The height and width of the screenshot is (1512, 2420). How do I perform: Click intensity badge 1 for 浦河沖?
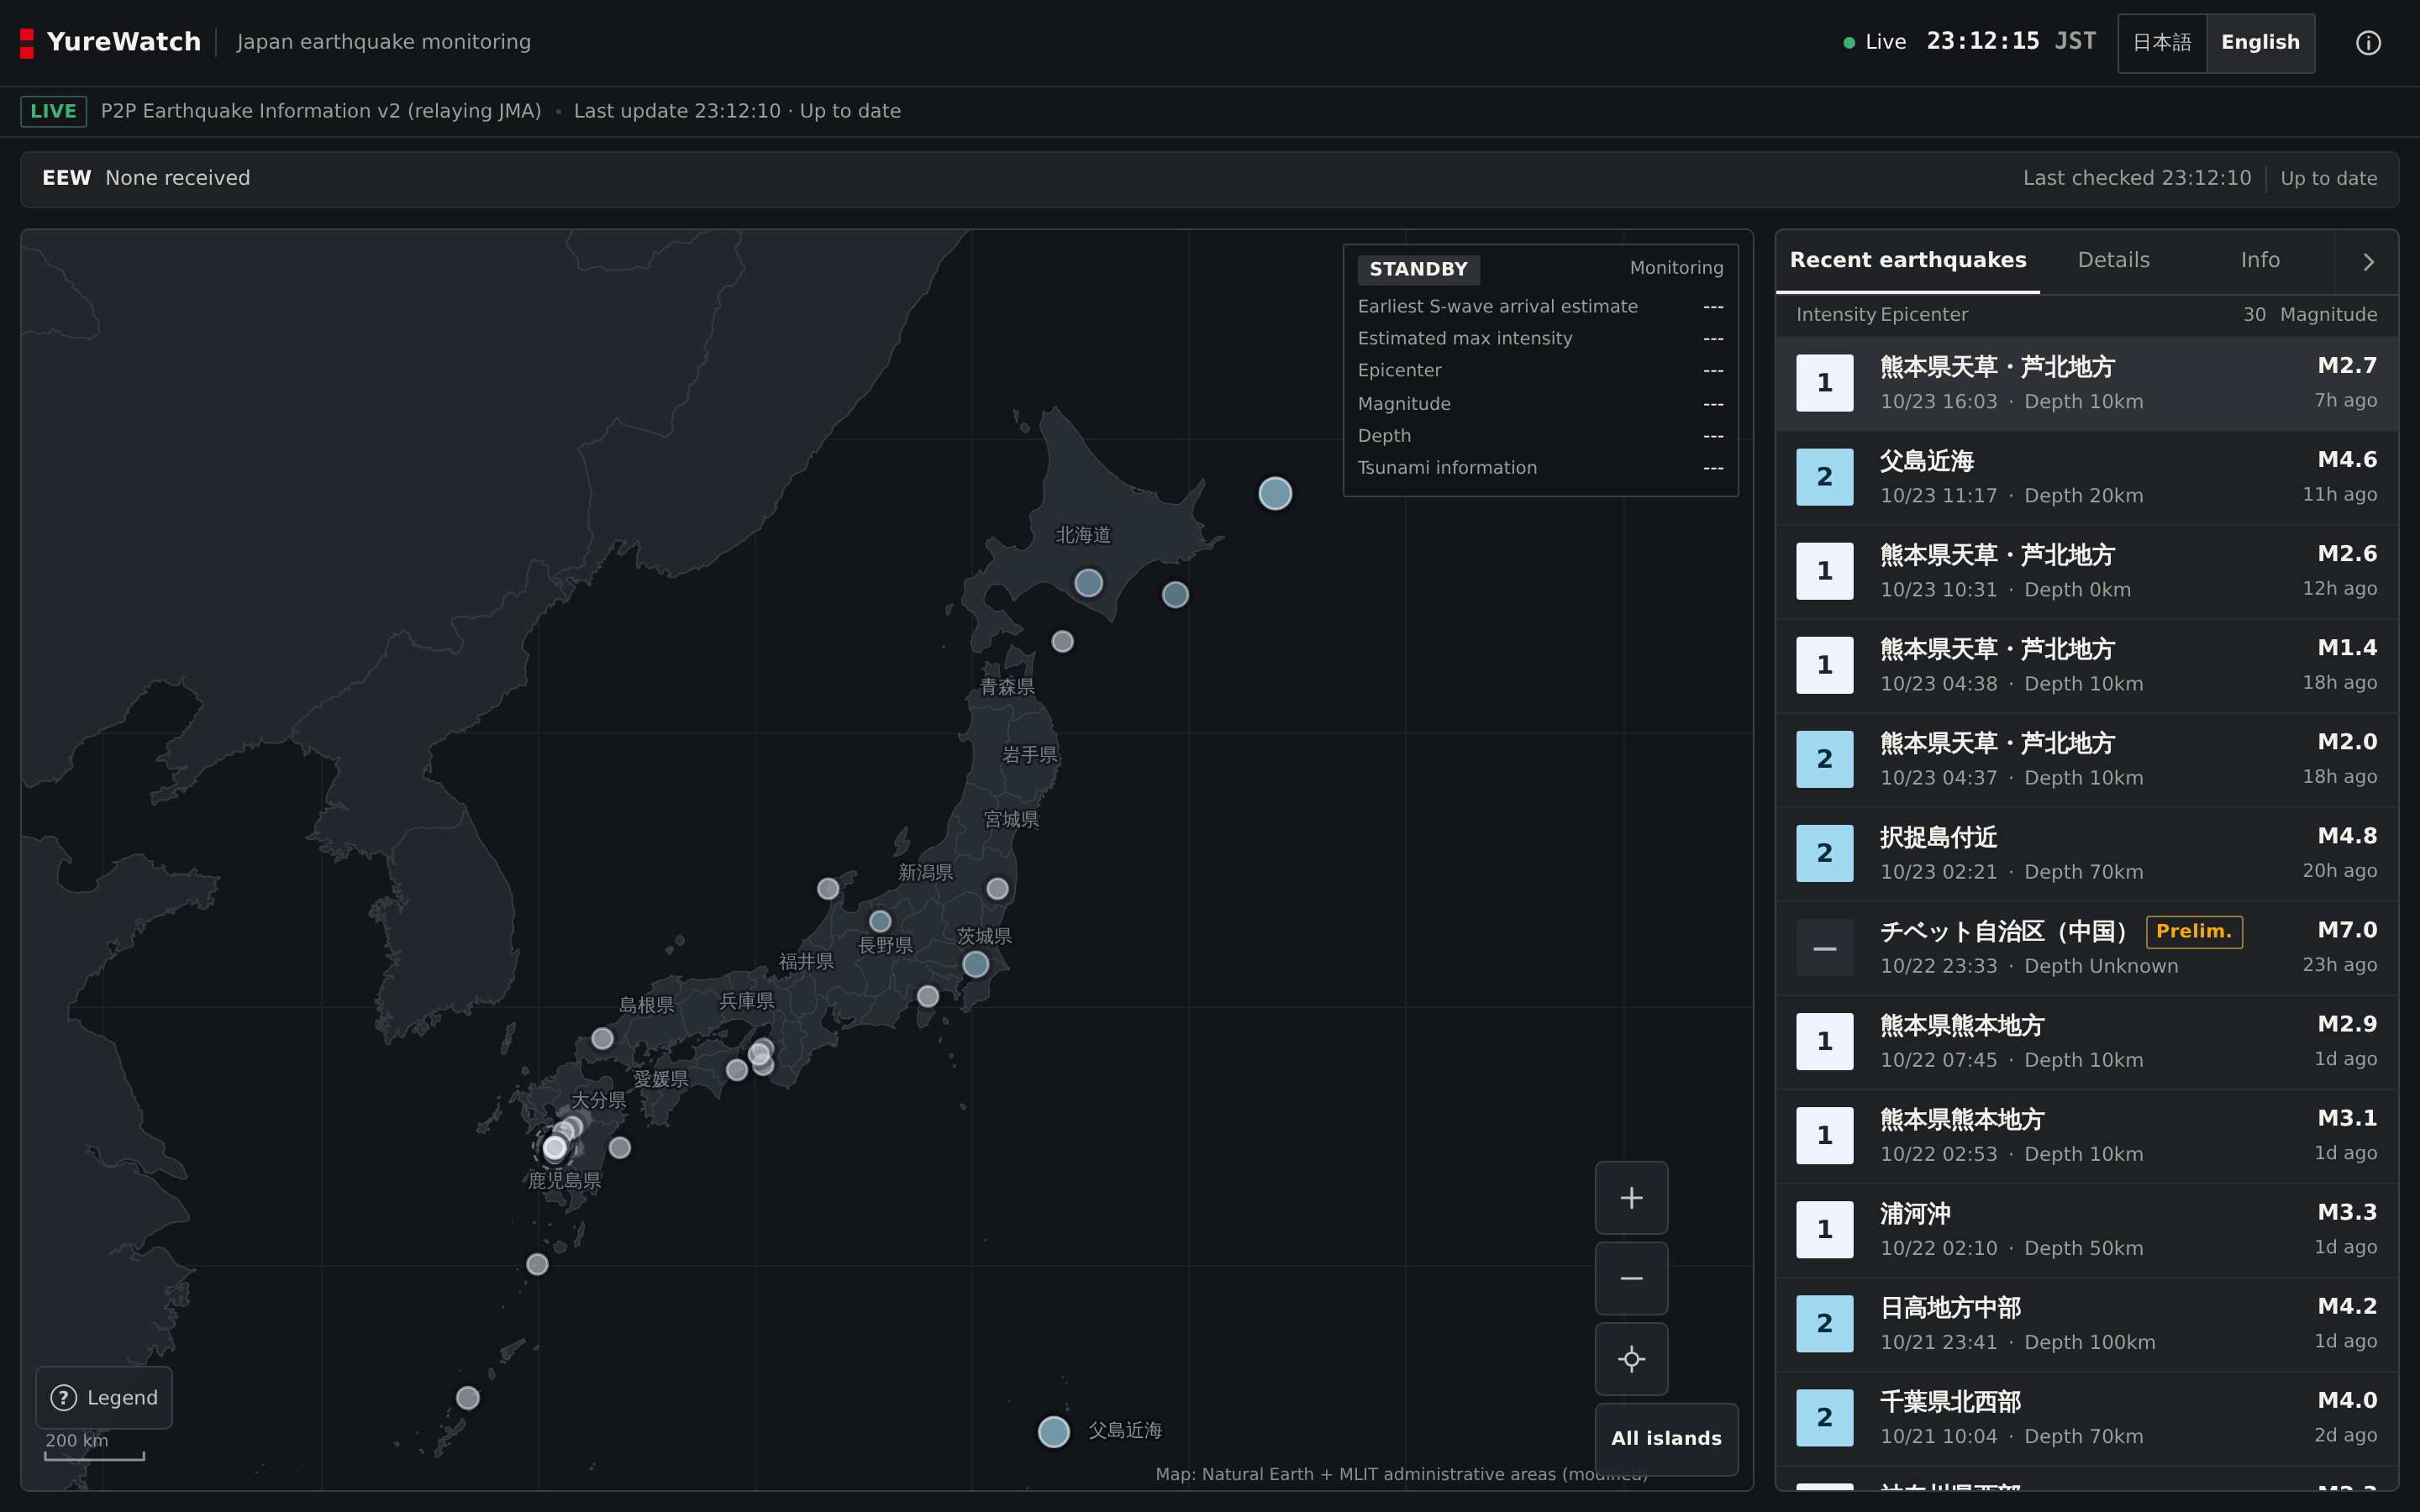(x=1824, y=1229)
